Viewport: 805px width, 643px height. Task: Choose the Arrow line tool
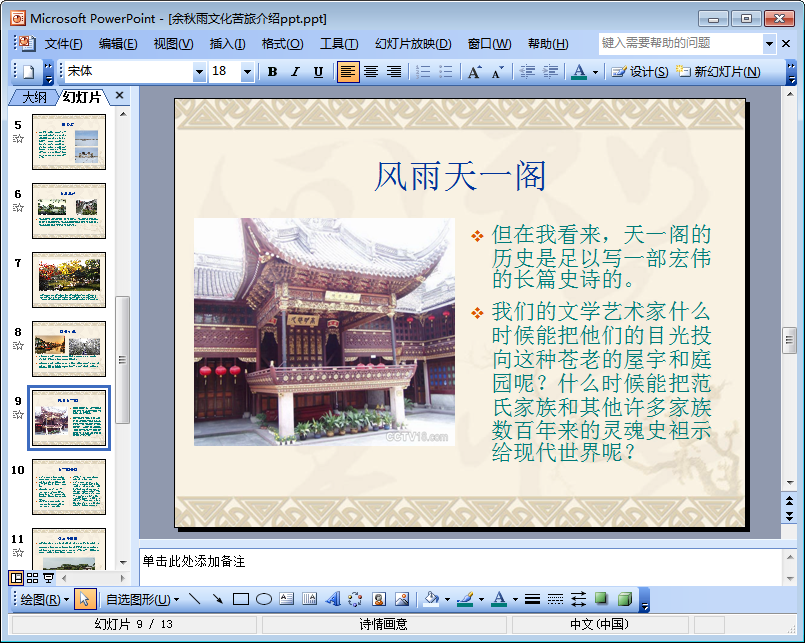click(217, 600)
